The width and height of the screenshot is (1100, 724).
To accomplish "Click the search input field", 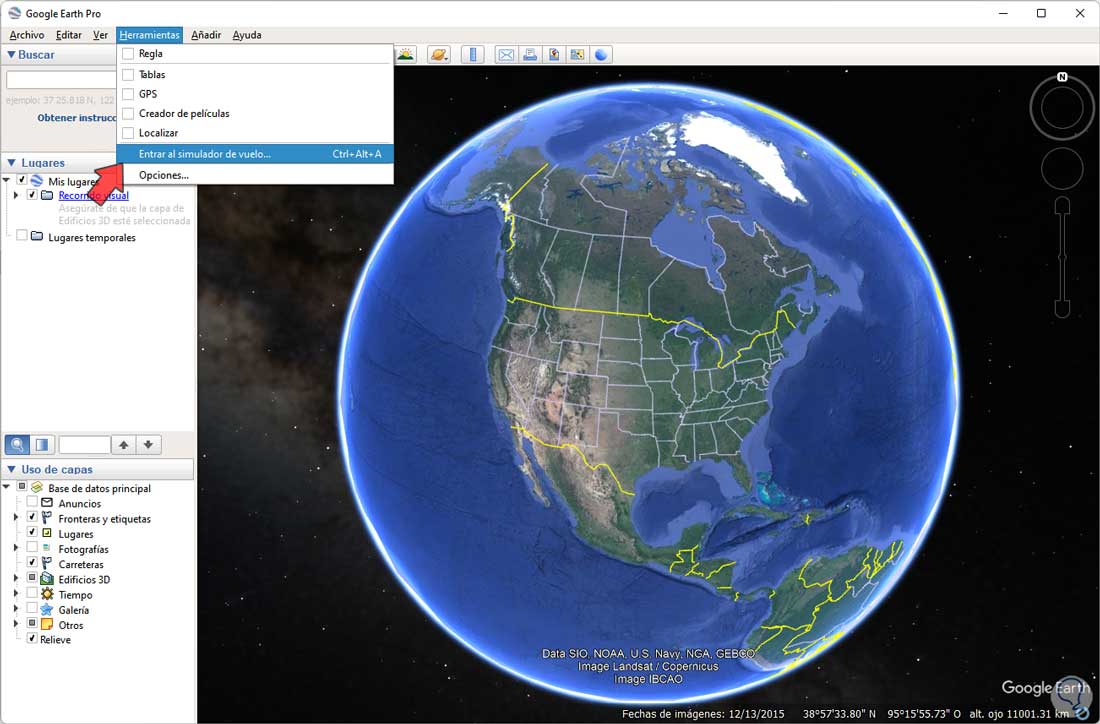I will pyautogui.click(x=61, y=79).
